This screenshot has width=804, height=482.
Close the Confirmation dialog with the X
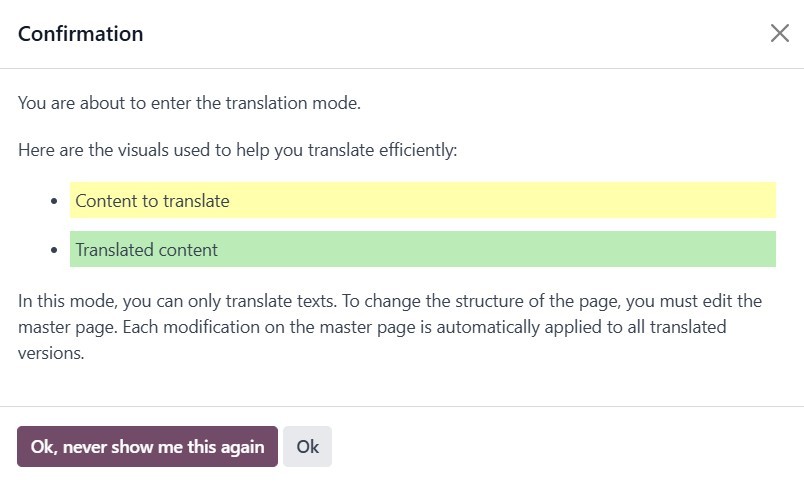[x=780, y=33]
